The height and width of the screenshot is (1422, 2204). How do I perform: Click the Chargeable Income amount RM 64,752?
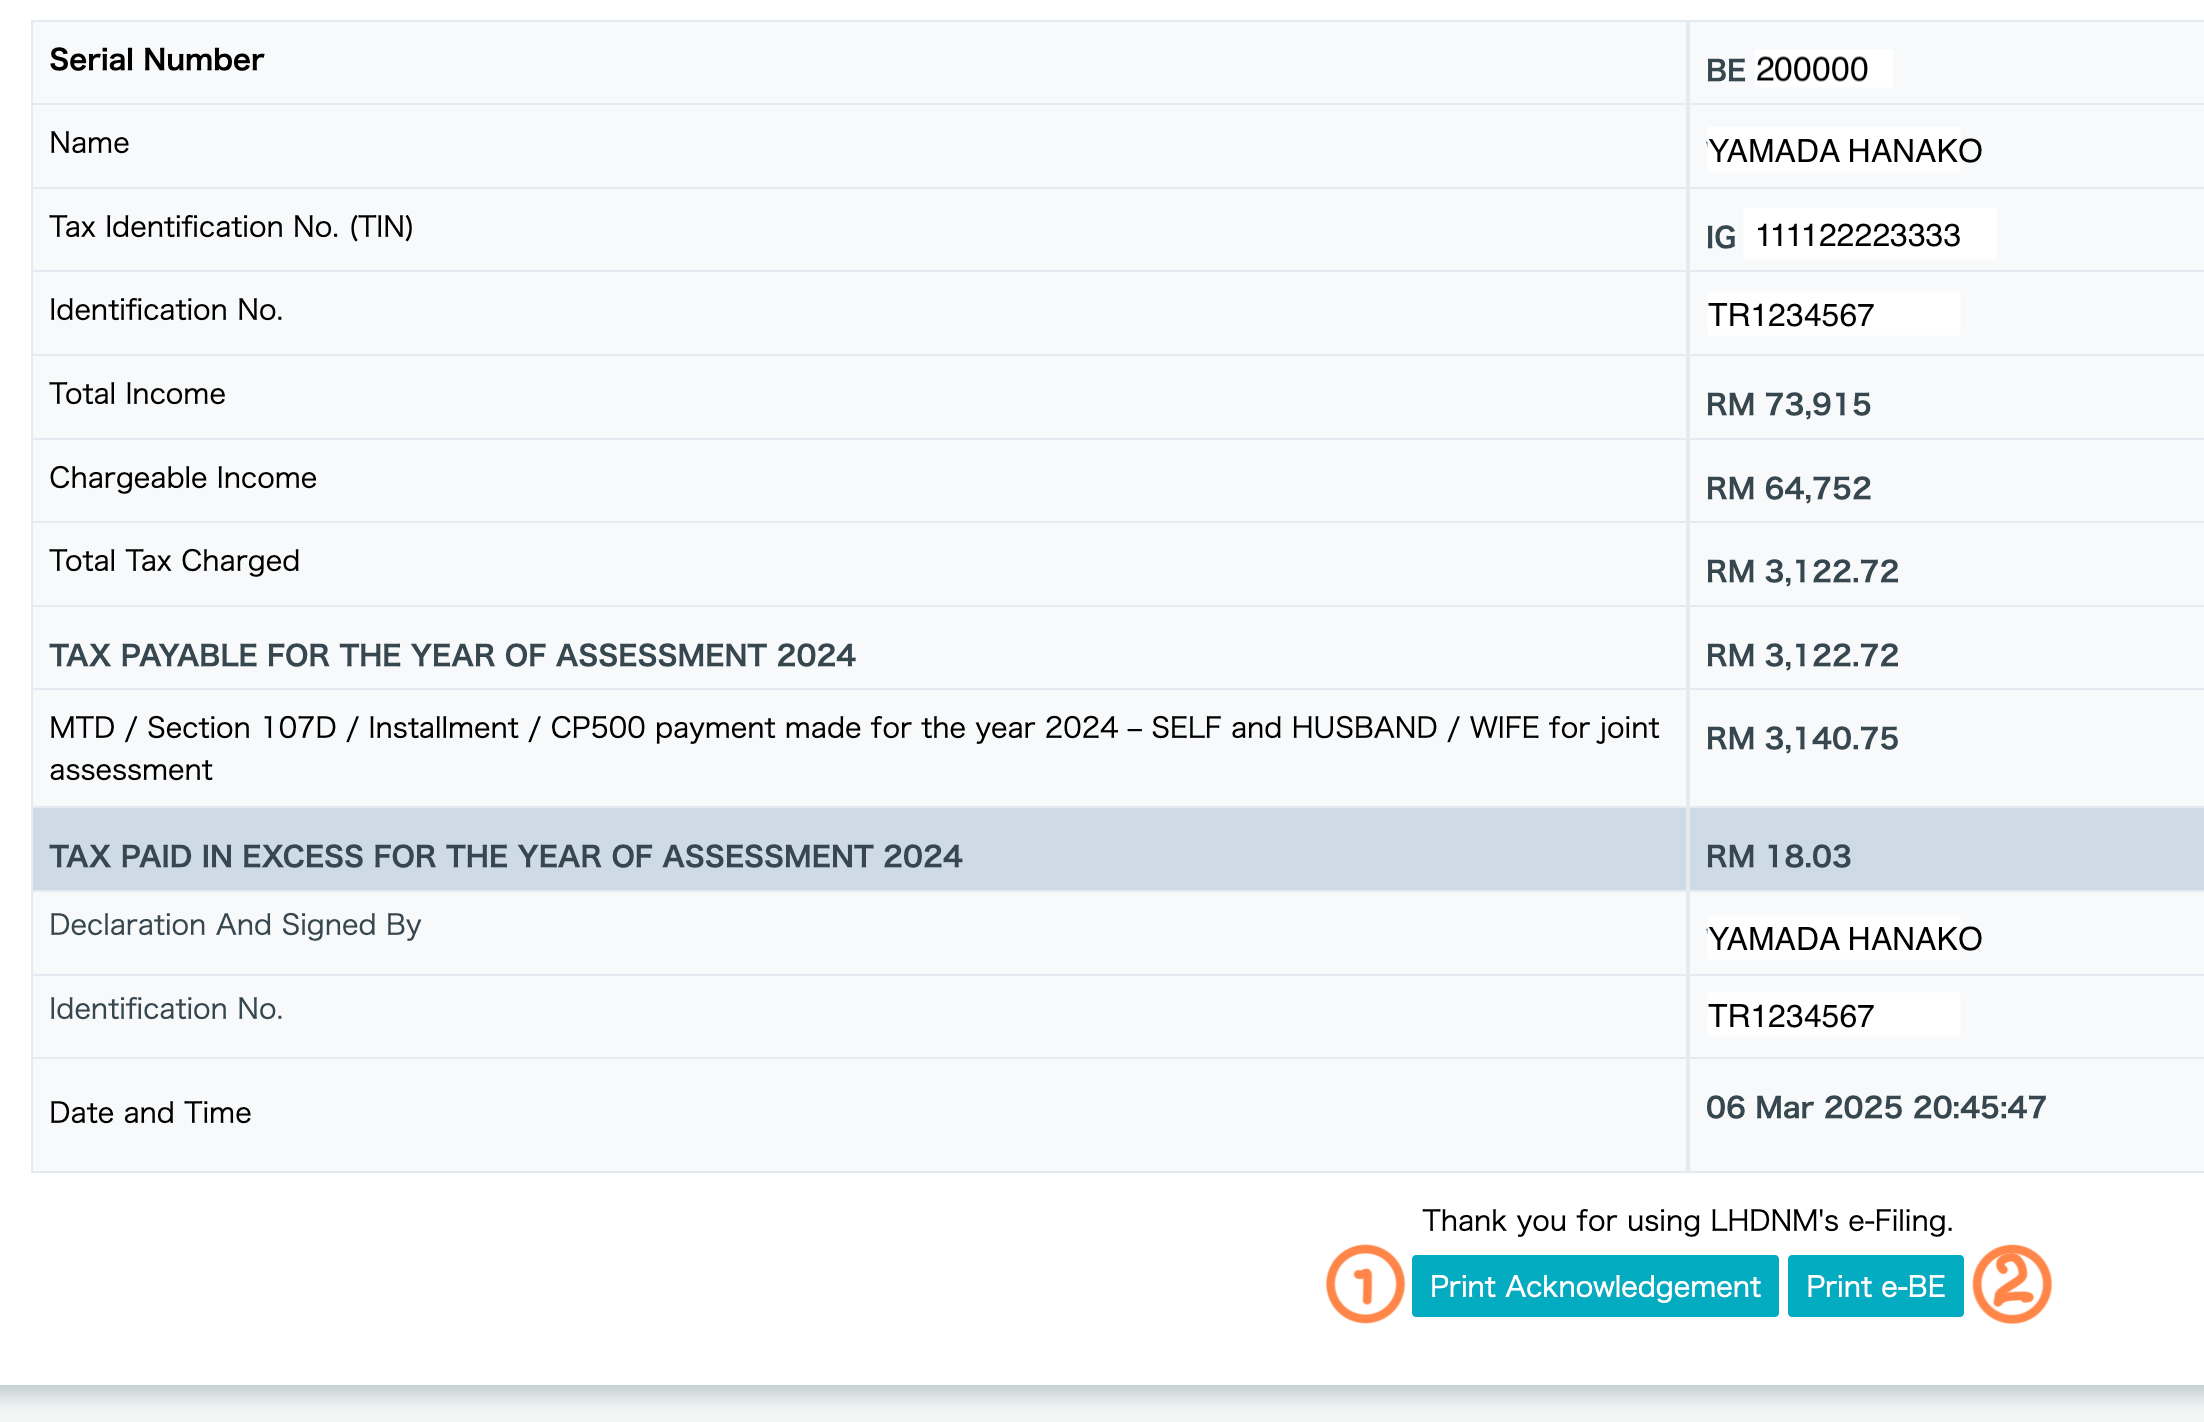point(1788,488)
